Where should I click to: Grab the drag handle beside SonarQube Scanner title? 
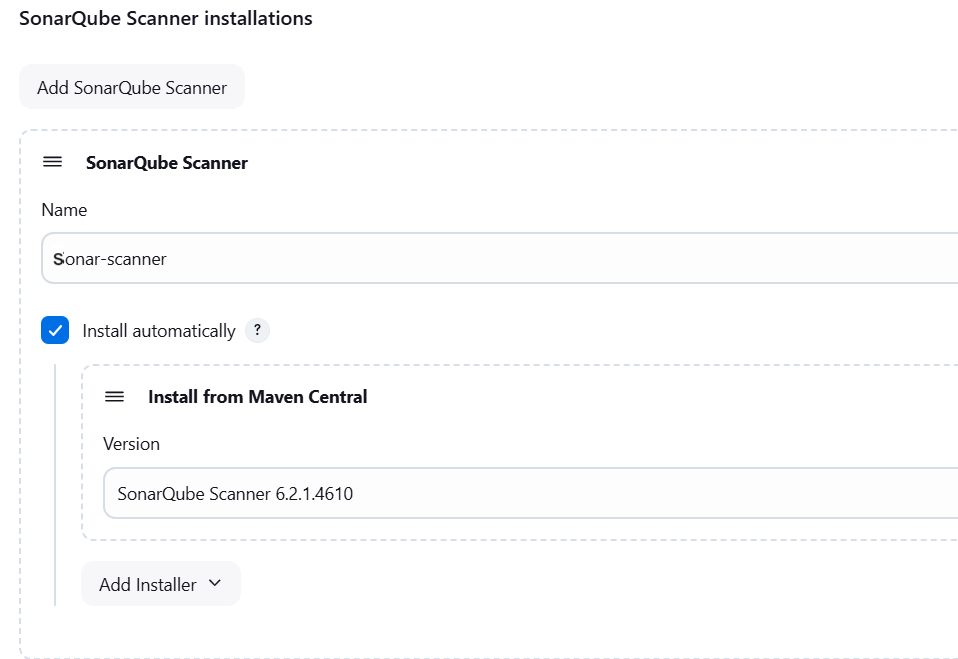click(53, 162)
